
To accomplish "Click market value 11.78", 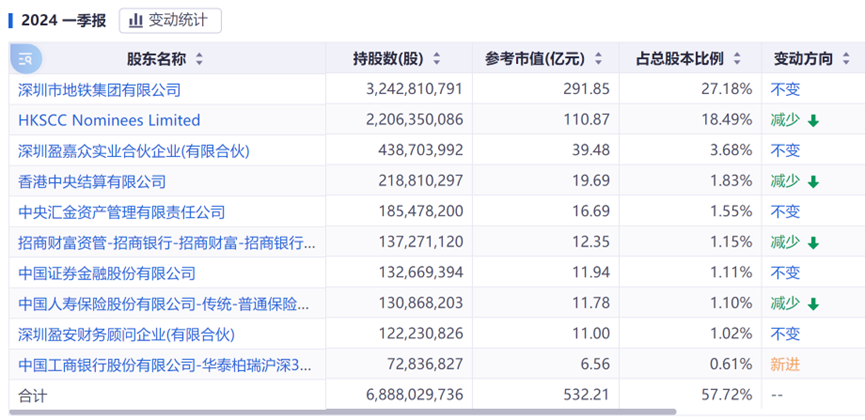I will pos(591,303).
